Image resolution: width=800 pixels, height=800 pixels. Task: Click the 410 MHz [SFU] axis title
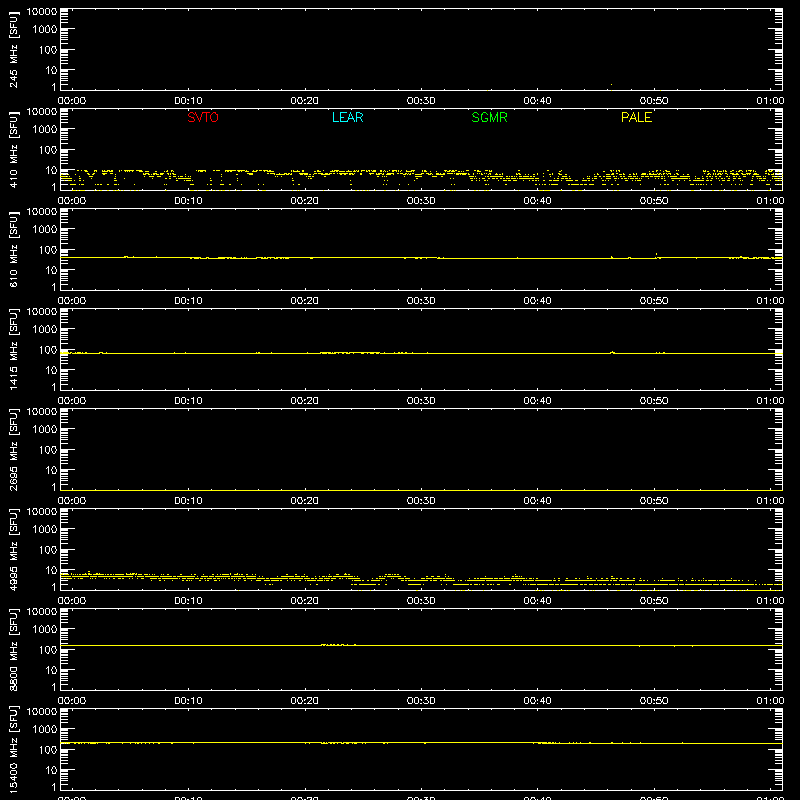[13, 150]
